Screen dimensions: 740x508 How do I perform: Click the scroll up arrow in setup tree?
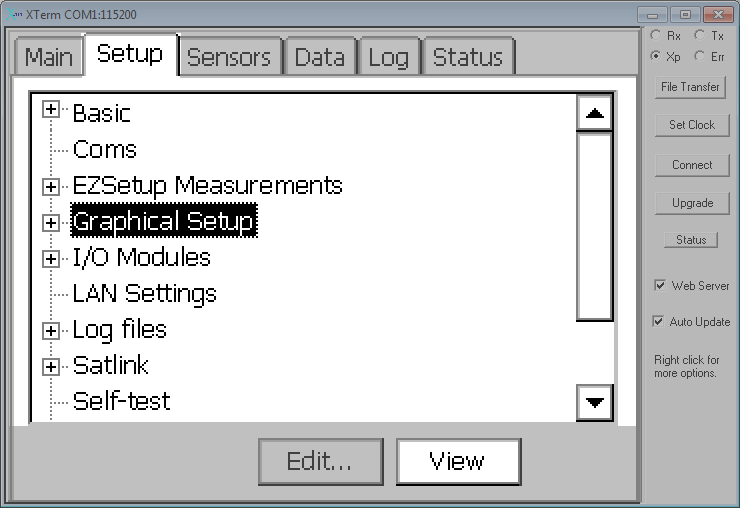coord(595,113)
